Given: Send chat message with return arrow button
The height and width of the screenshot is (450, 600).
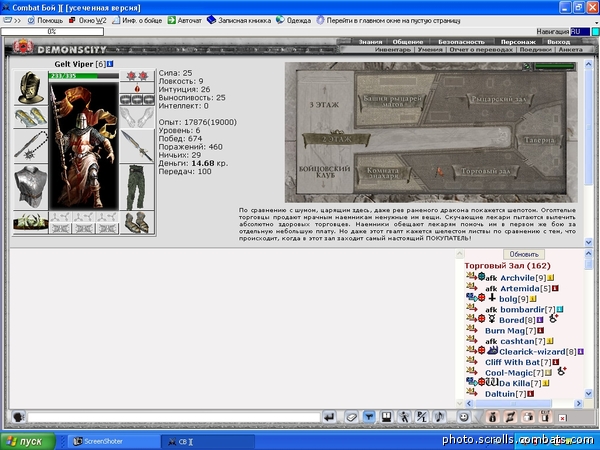Looking at the screenshot, I should point(329,417).
